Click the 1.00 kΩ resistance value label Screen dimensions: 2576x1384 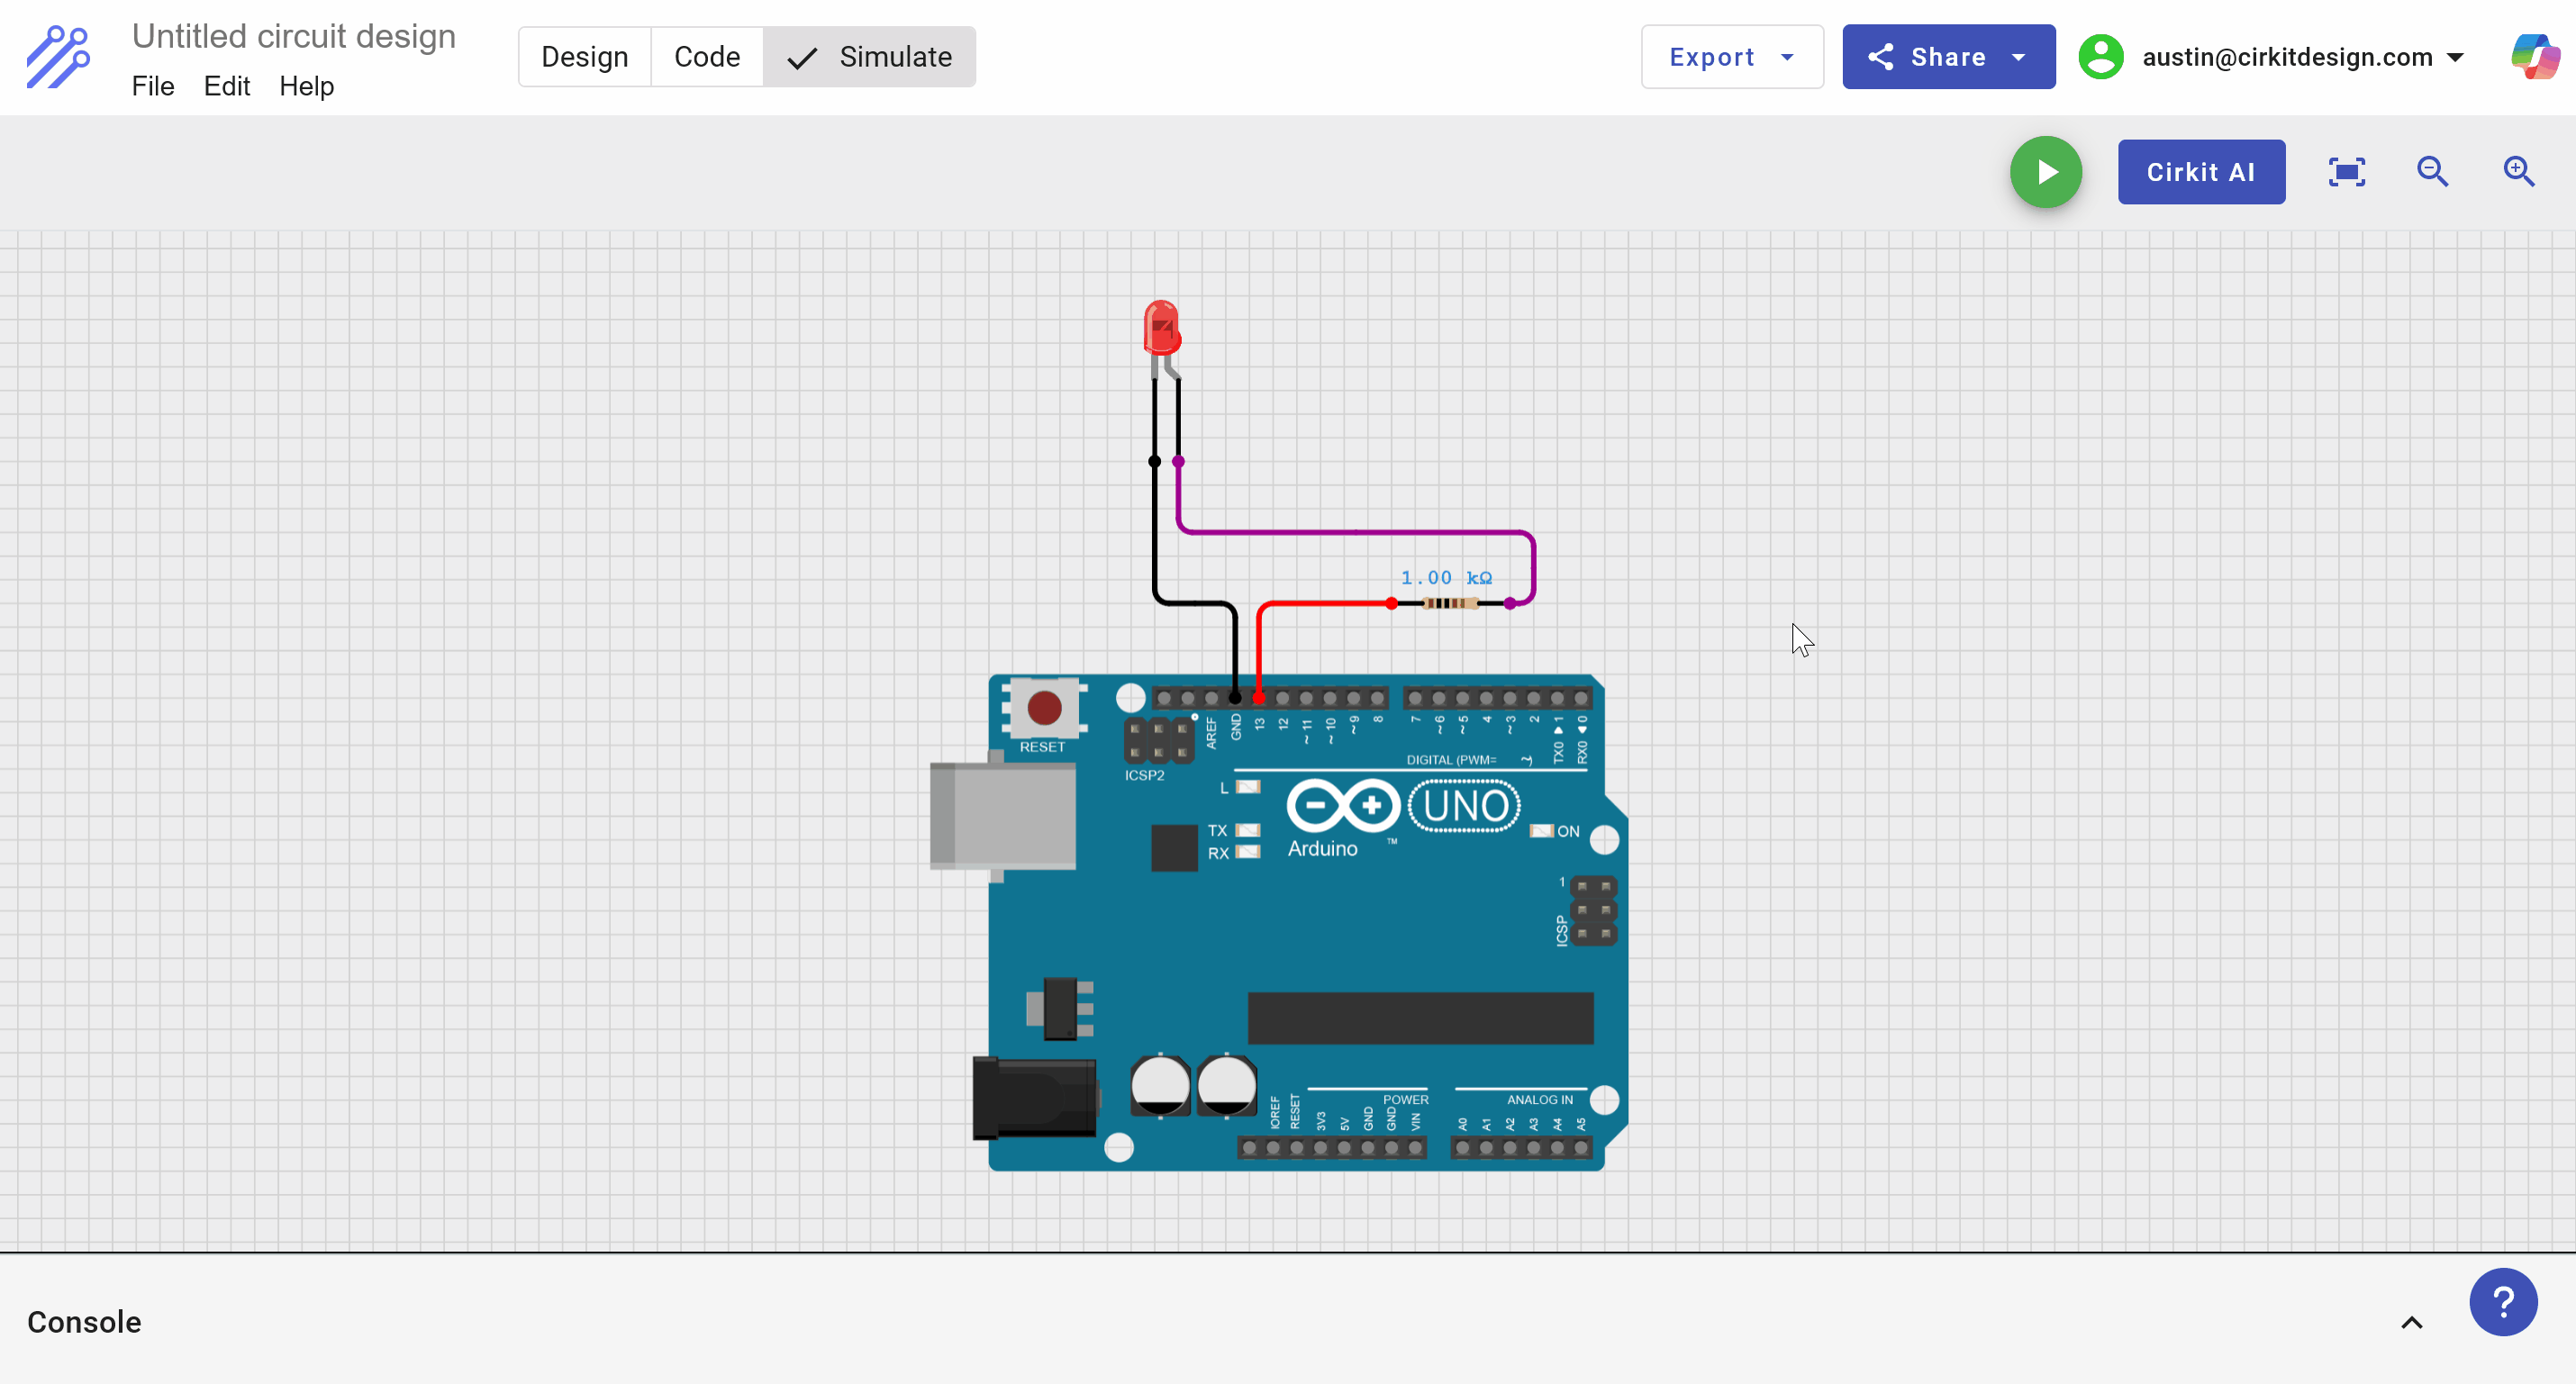(x=1446, y=578)
